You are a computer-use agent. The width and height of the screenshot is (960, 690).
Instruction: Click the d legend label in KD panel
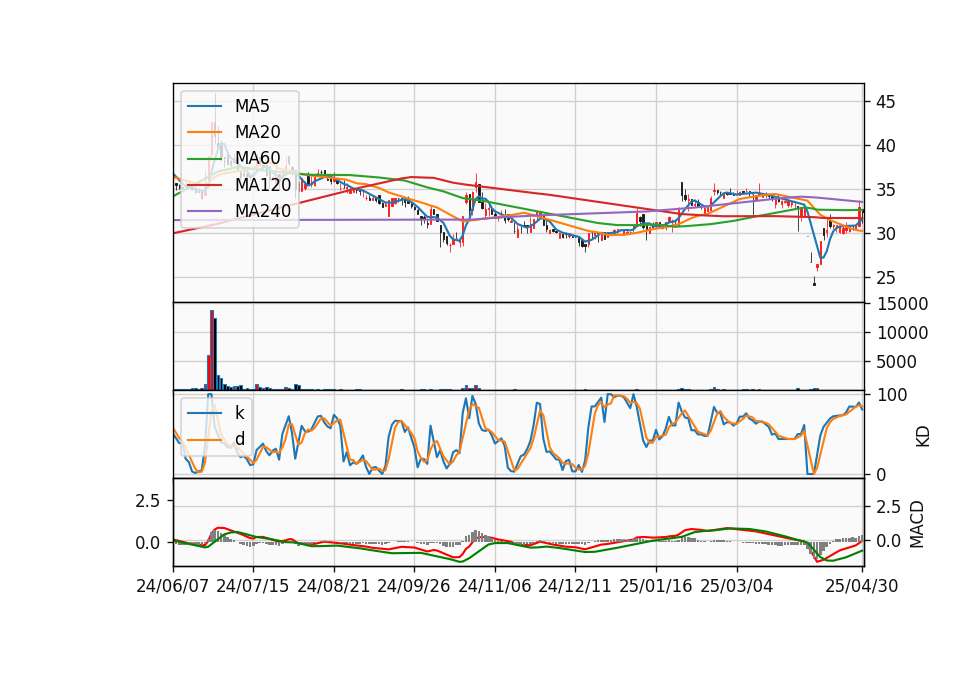coord(239,438)
